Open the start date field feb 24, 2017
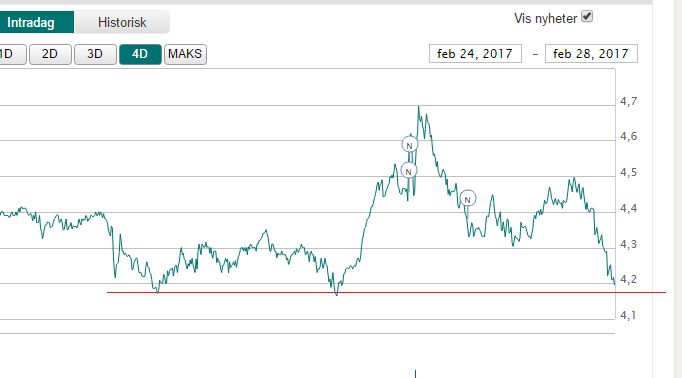The width and height of the screenshot is (682, 378). click(475, 54)
